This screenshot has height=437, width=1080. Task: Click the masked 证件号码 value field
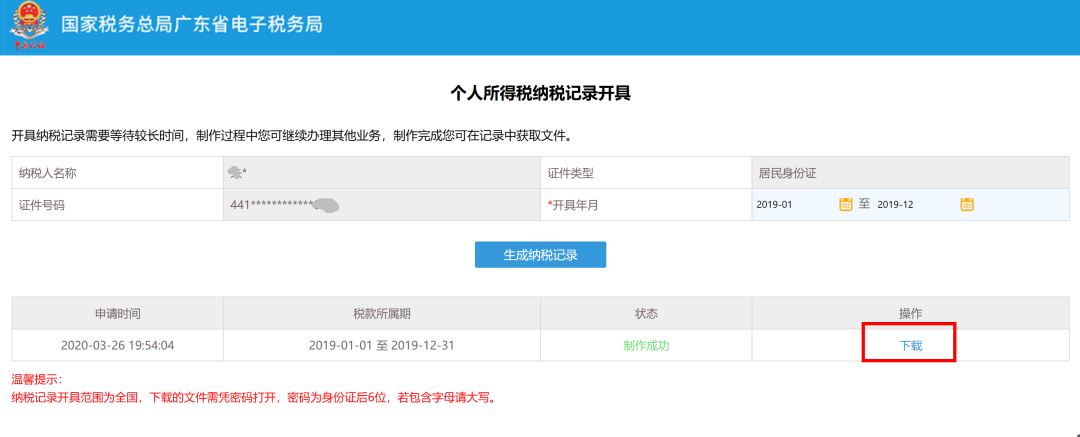[x=380, y=205]
